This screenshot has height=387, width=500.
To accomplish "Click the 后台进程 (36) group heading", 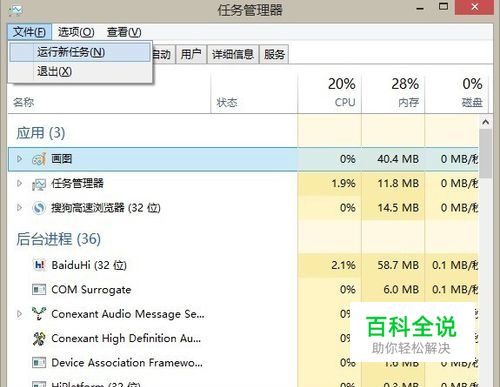I will 58,239.
